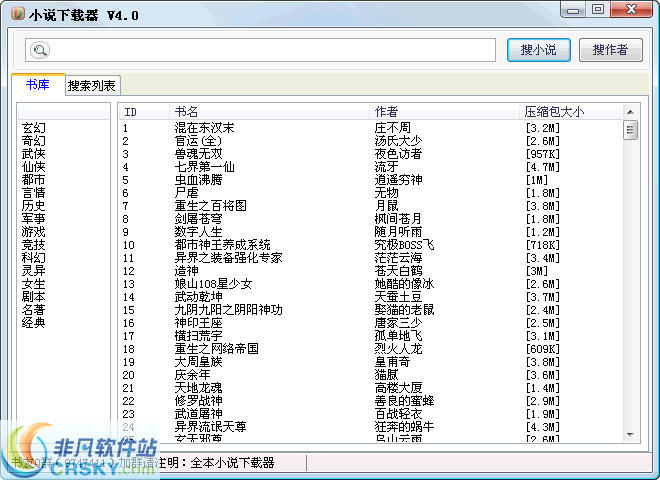Click author name 天蚕土豆
The image size is (660, 480).
(398, 297)
